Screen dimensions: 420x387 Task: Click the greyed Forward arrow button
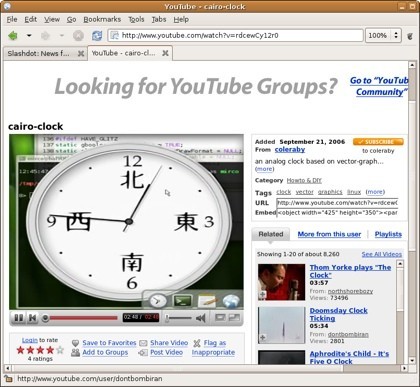45,35
